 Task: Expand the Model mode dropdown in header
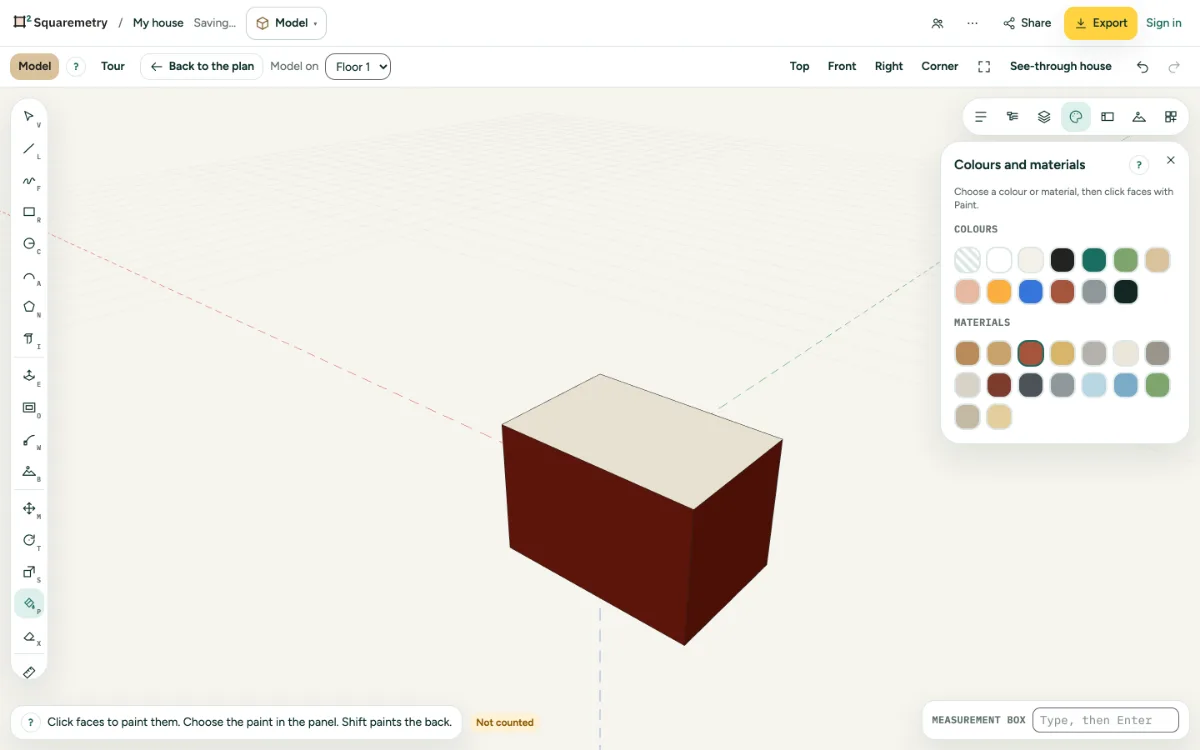pos(286,23)
